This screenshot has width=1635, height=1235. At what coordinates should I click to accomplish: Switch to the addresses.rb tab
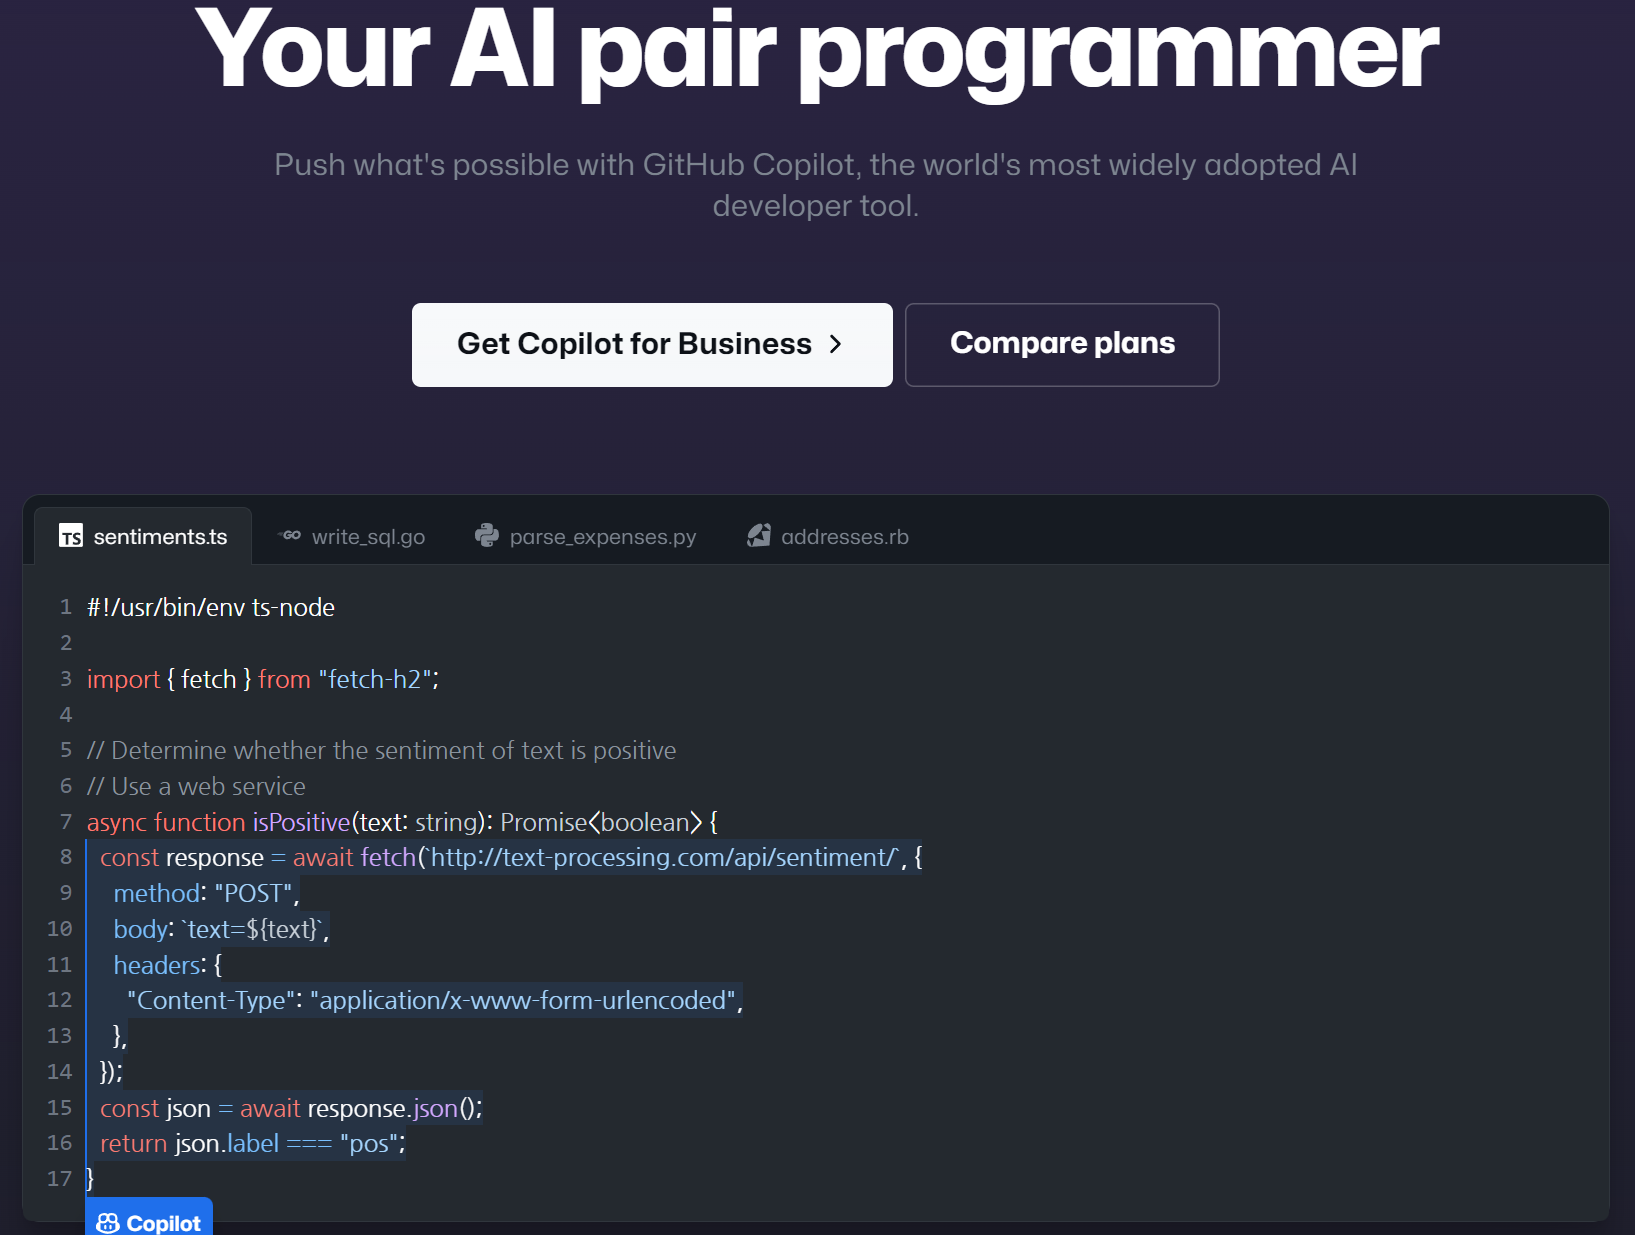[828, 537]
